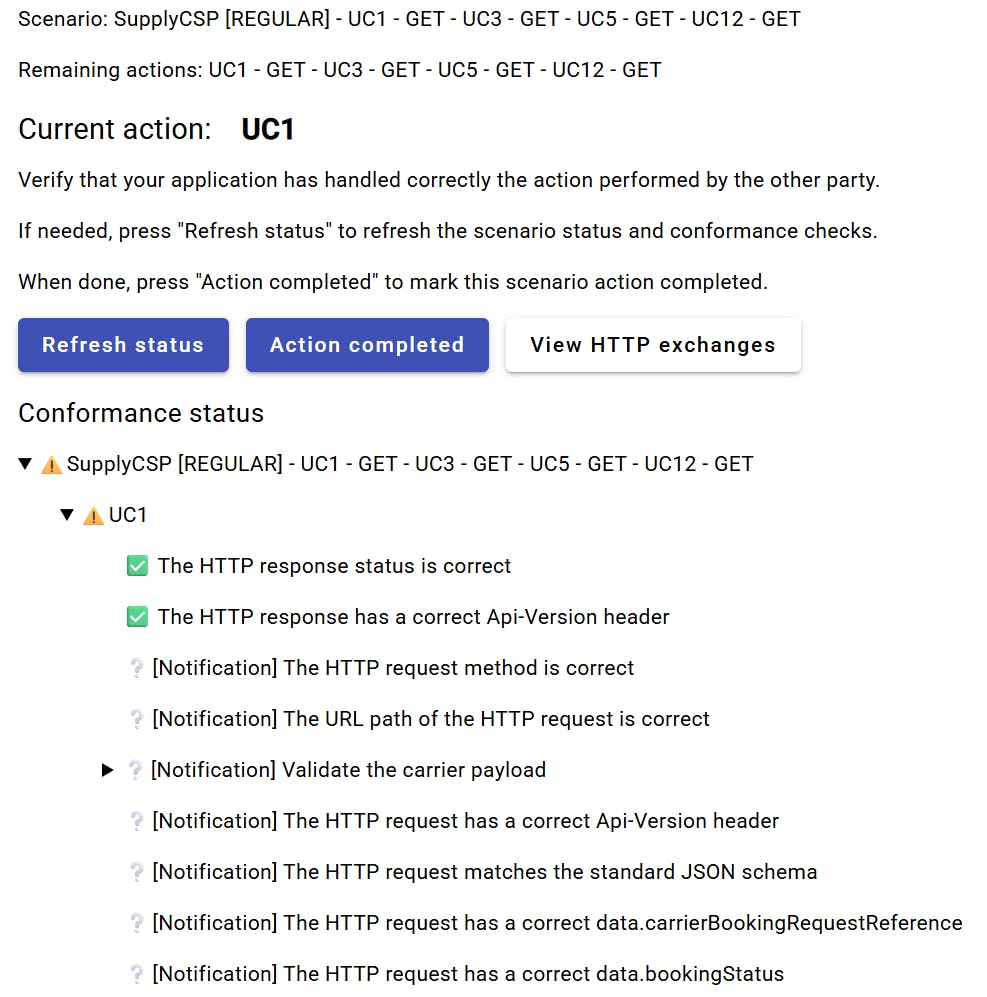
Task: Click green check beside HTTP response status
Action: tap(137, 566)
